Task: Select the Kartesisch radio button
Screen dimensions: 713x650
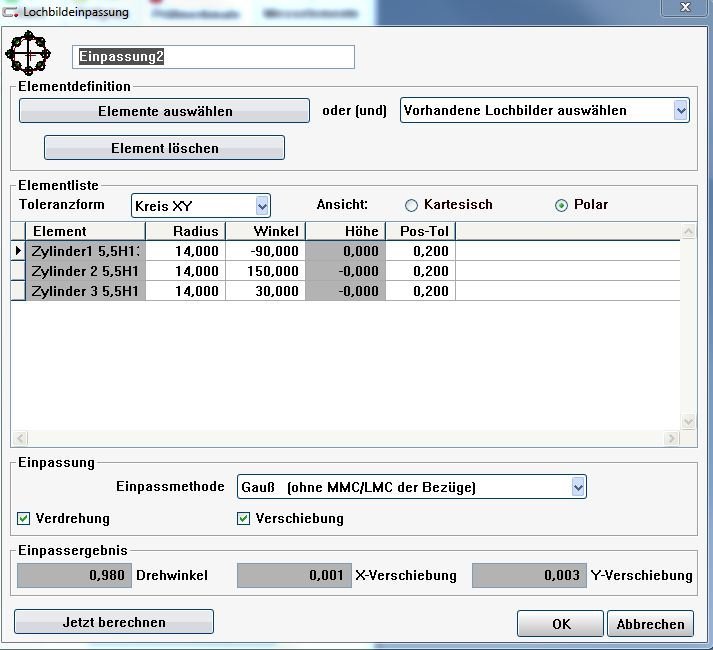Action: [x=411, y=205]
